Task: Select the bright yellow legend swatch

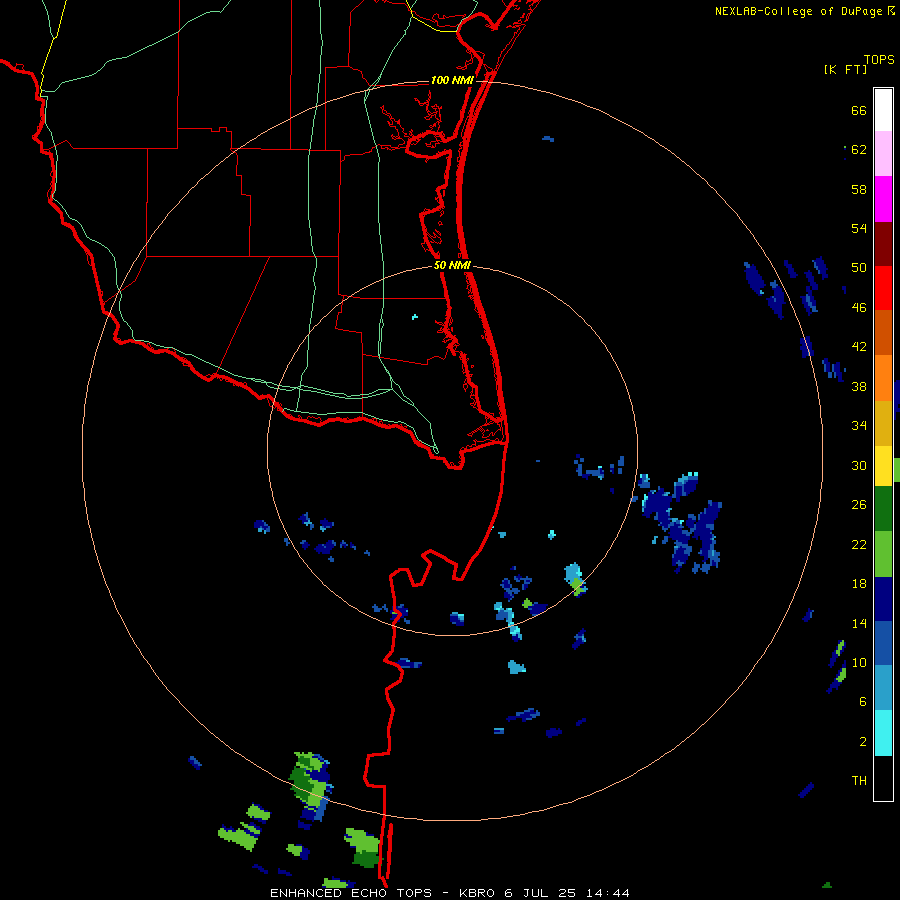Action: (x=883, y=465)
